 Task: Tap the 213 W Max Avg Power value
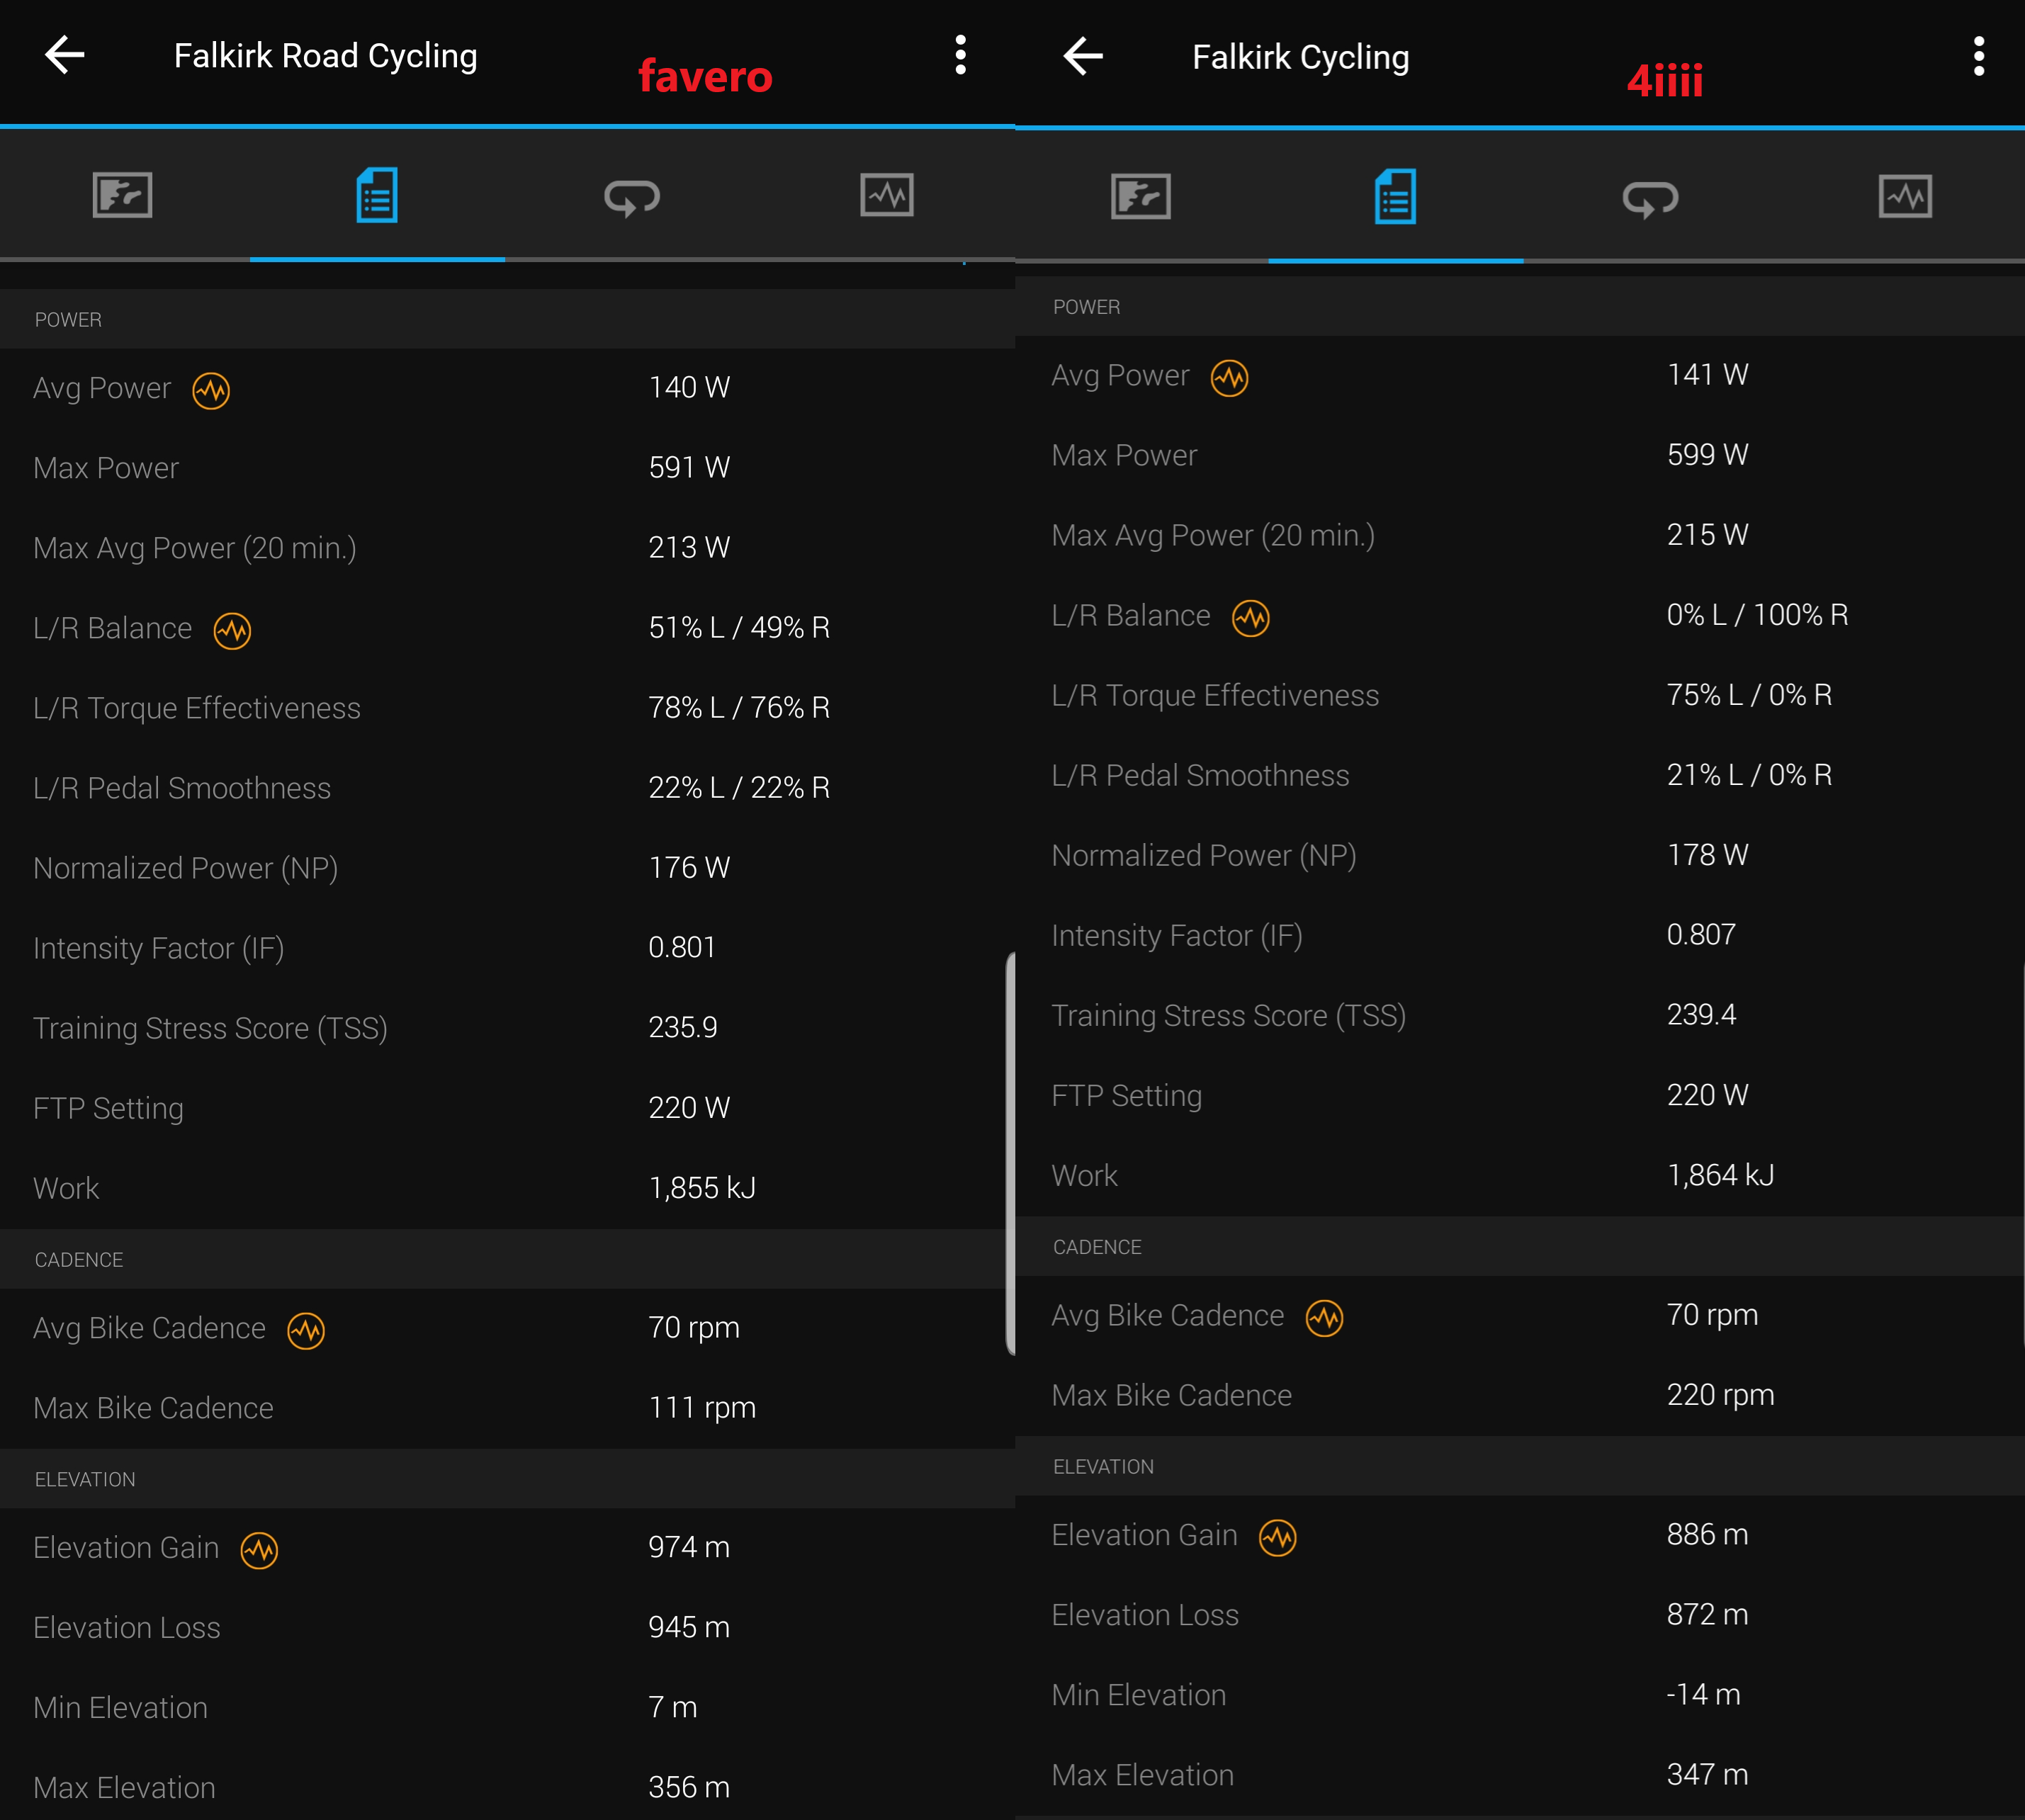(x=689, y=547)
